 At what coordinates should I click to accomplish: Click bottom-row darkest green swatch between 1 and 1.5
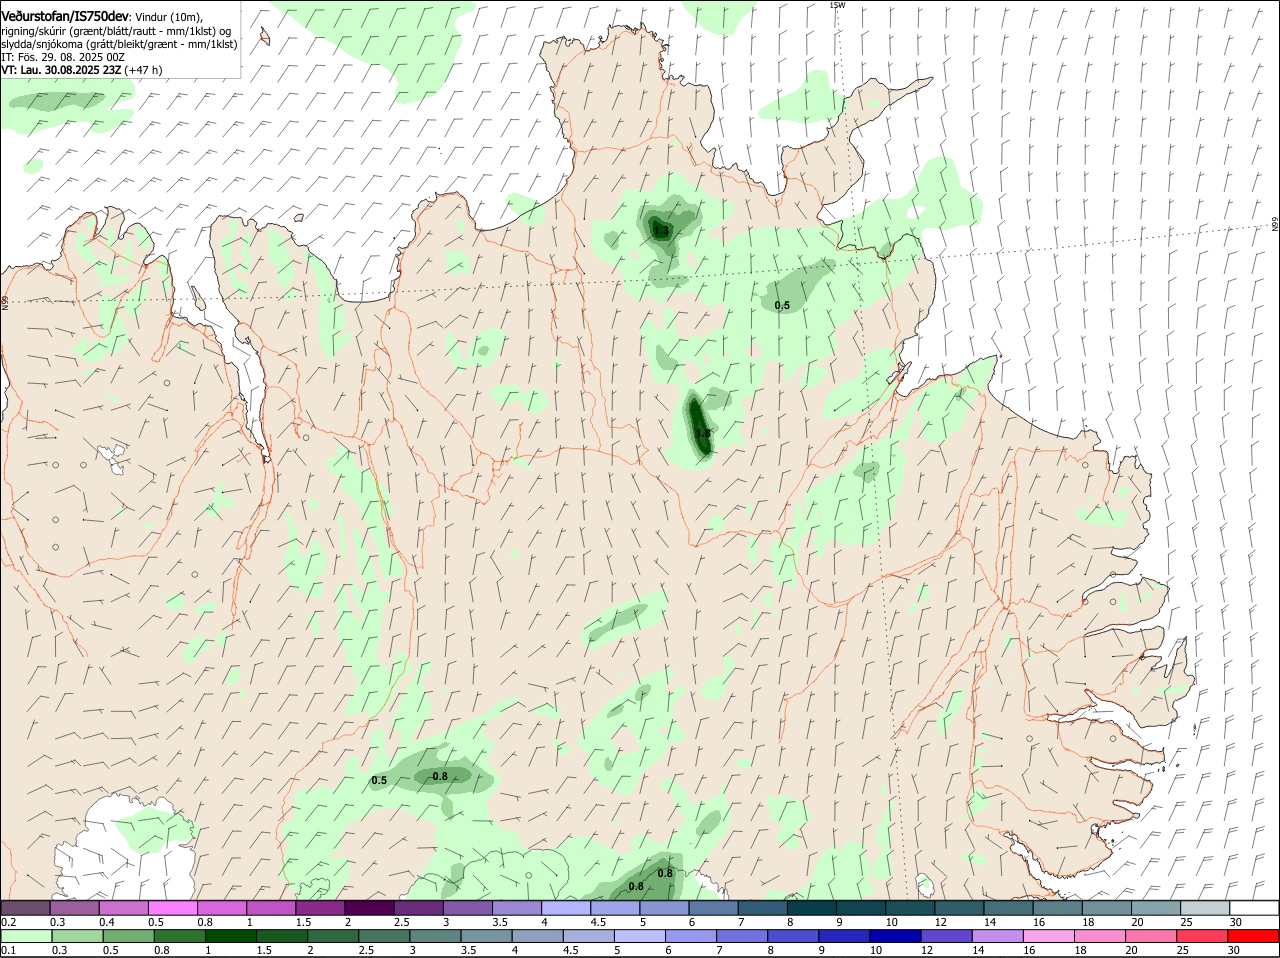tap(231, 937)
